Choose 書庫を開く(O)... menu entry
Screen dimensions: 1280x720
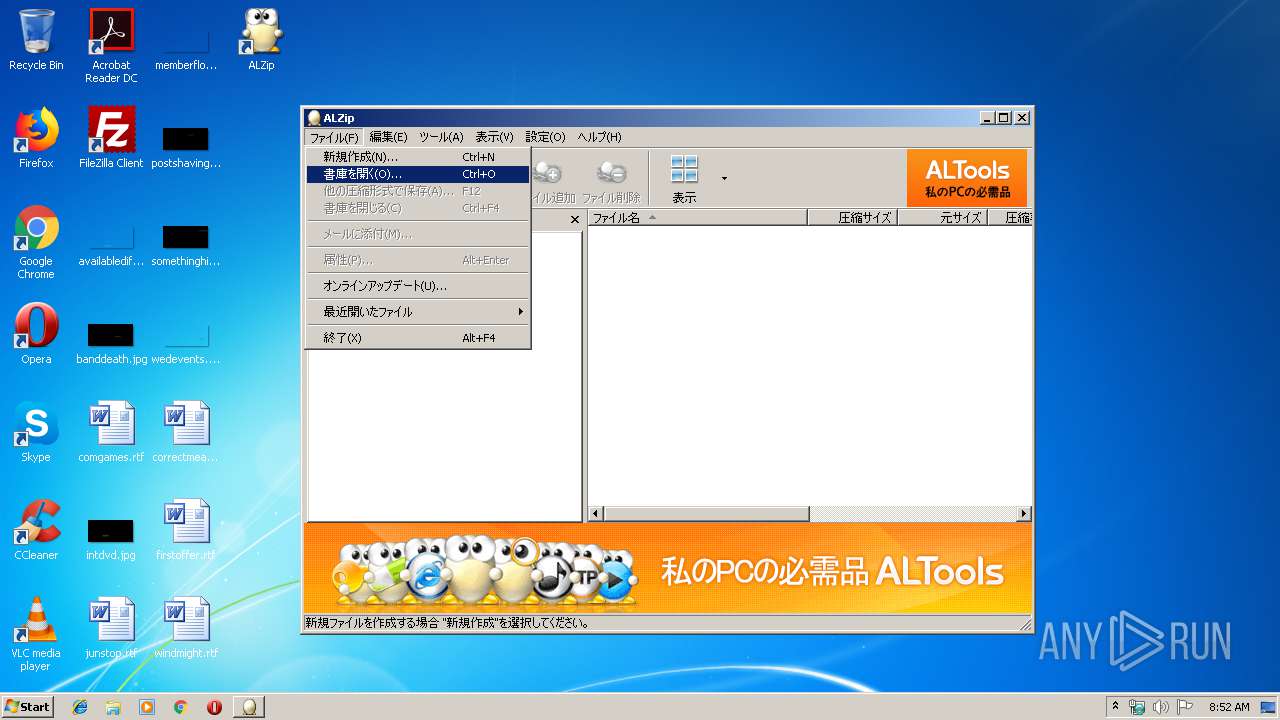click(418, 174)
